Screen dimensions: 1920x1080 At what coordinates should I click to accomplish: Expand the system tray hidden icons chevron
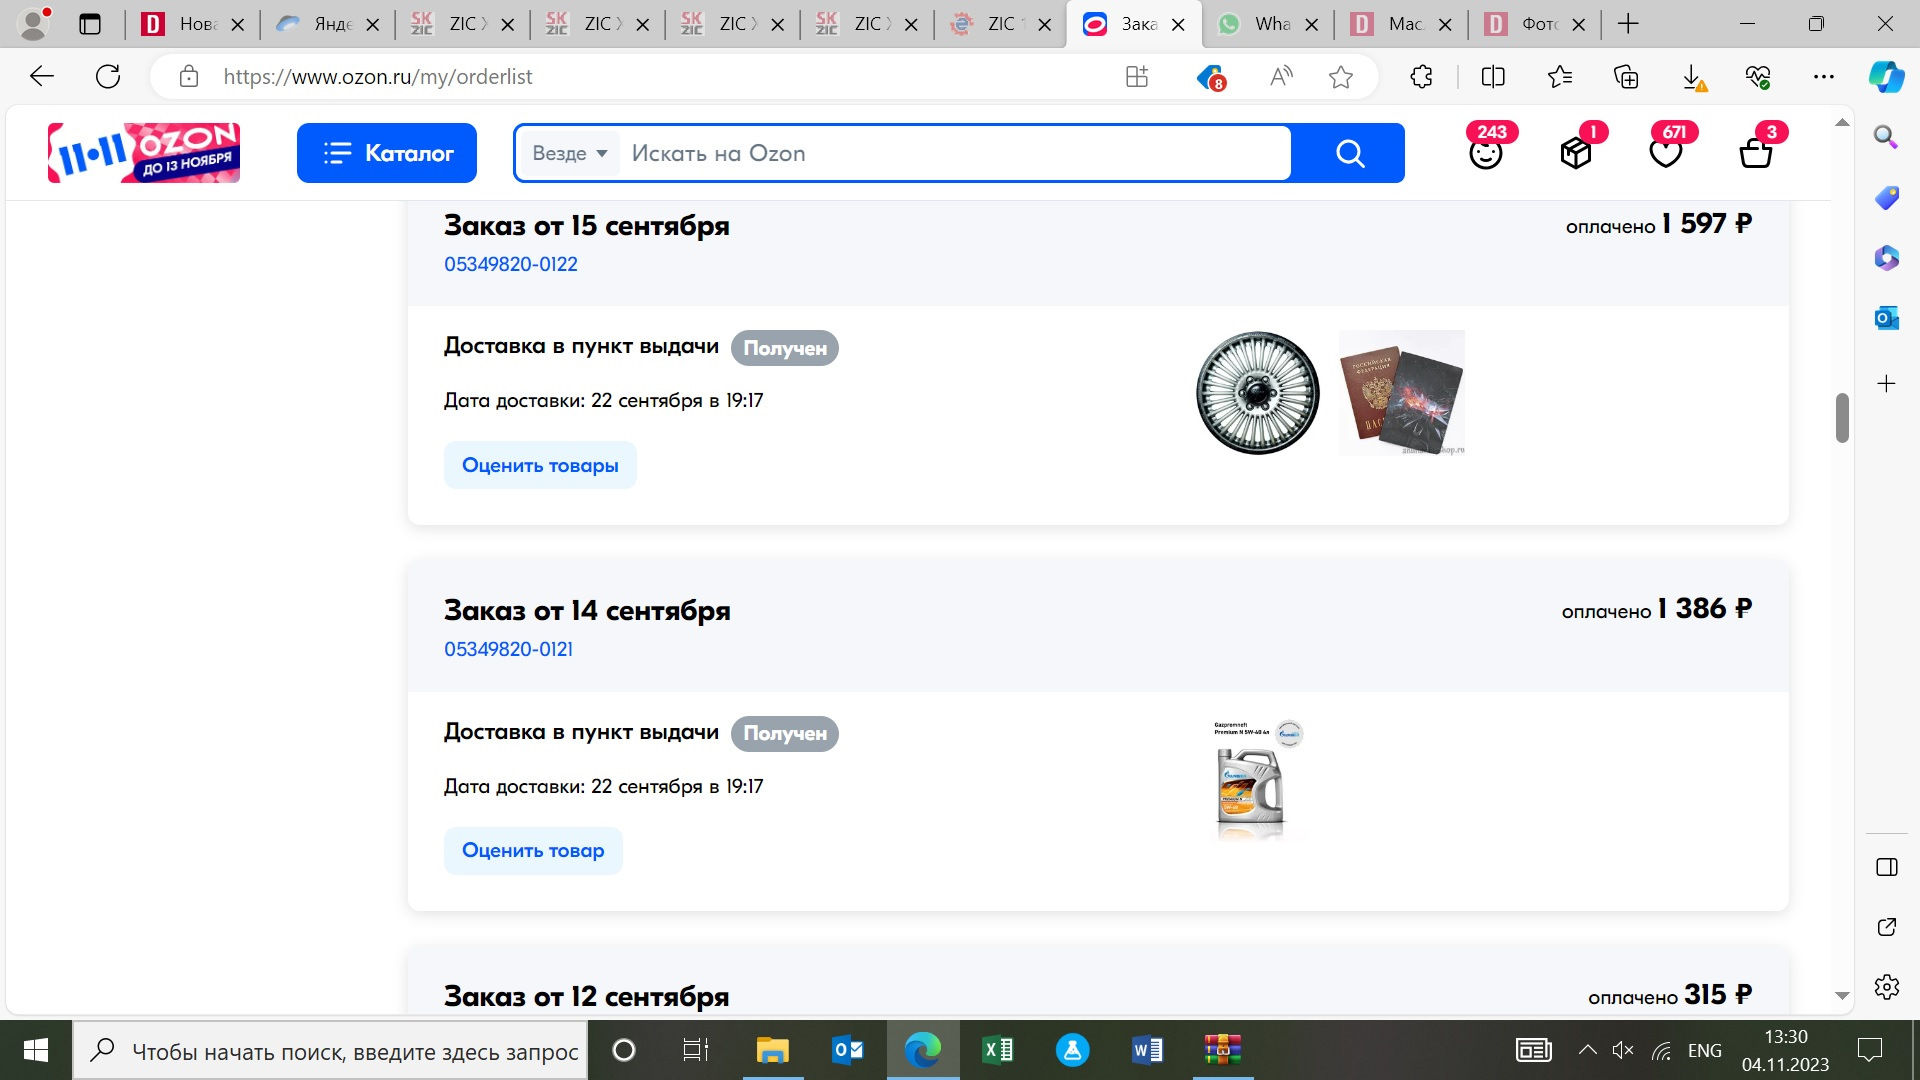[1587, 1050]
